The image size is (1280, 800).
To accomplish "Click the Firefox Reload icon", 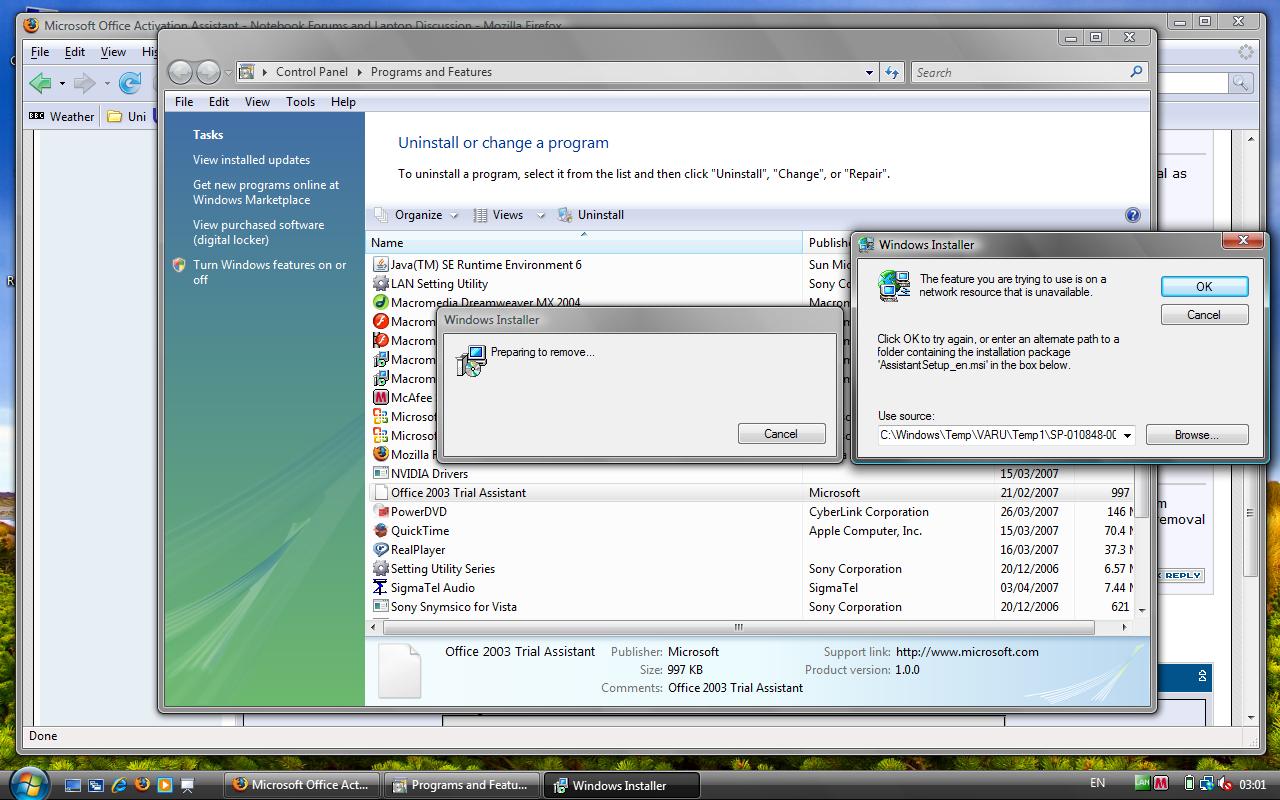I will (x=130, y=83).
